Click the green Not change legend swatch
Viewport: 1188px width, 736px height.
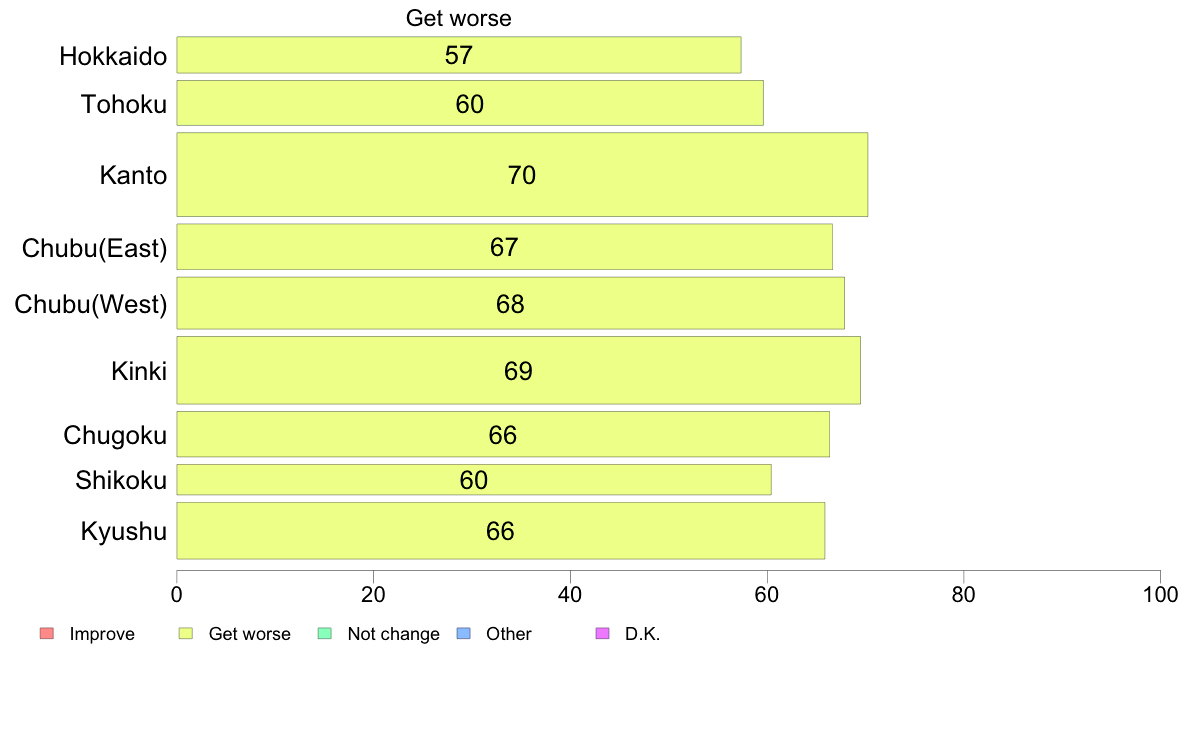click(325, 634)
